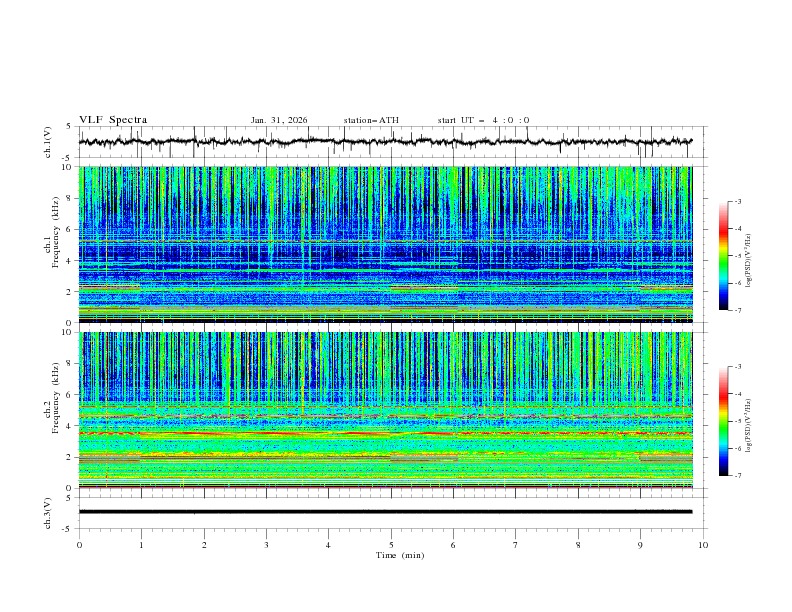
Task: Click time axis tick label "2"
Action: (x=204, y=545)
